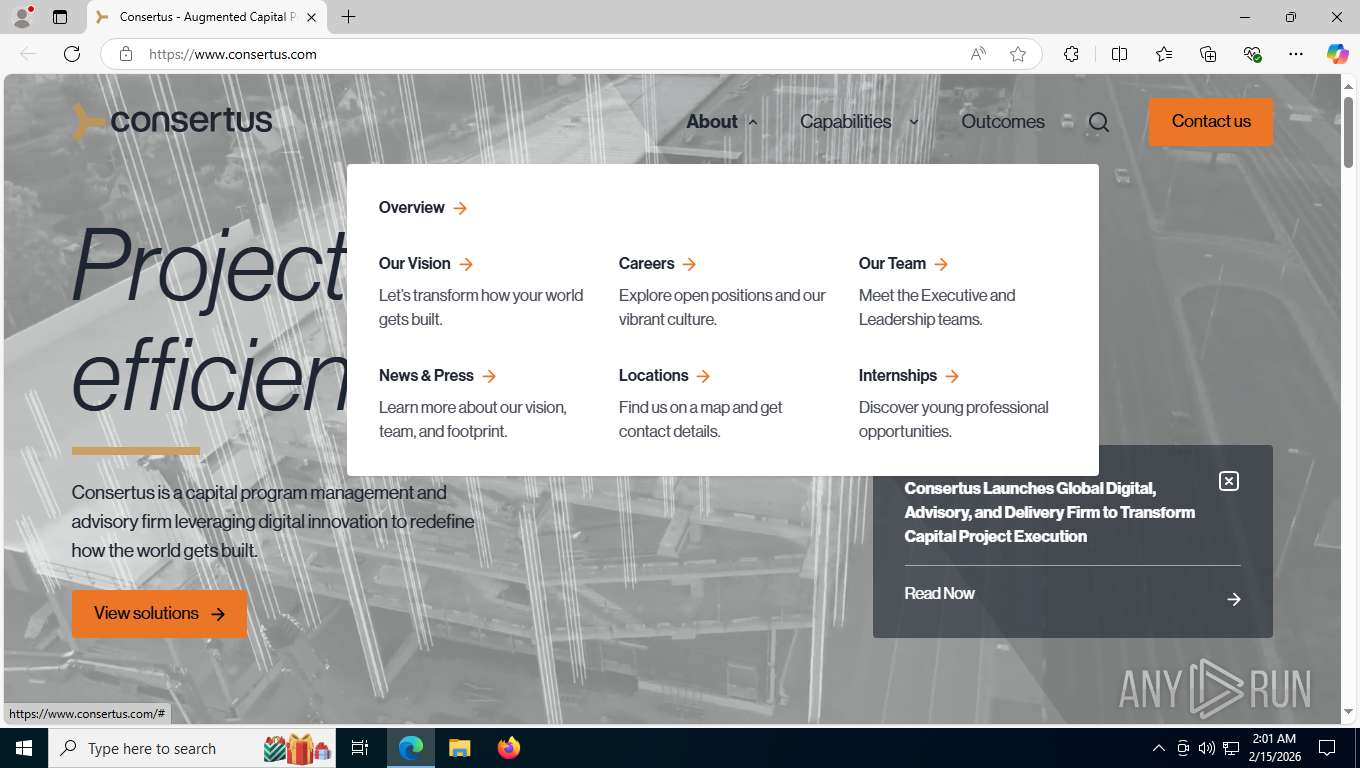Open the Outcomes nav item

point(1003,122)
